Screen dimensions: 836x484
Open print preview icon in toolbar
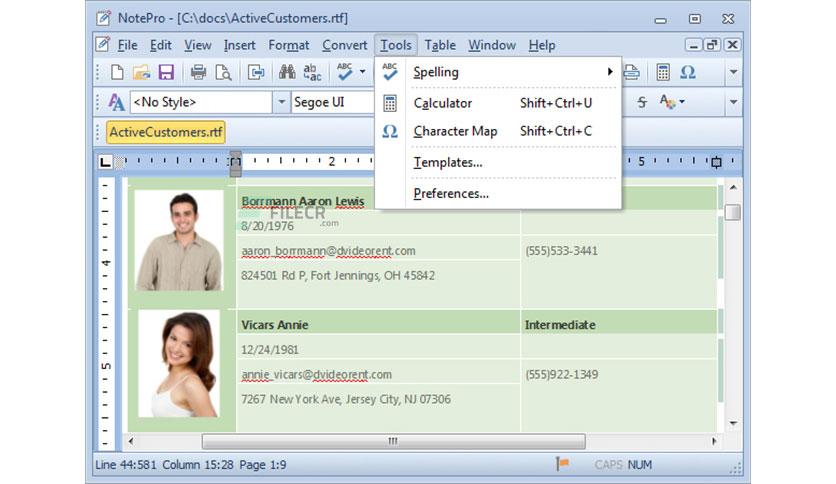pos(223,72)
